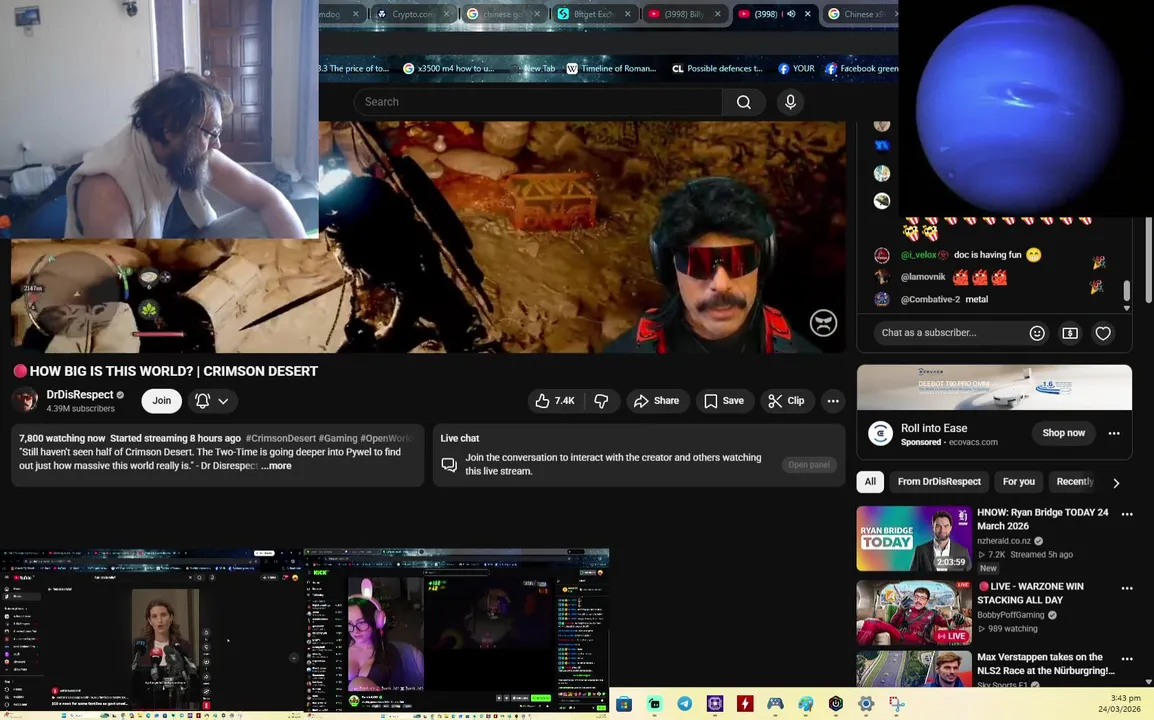The height and width of the screenshot is (720, 1154).
Task: Switch to the (3998) Billy YouTube tab
Action: [x=682, y=14]
